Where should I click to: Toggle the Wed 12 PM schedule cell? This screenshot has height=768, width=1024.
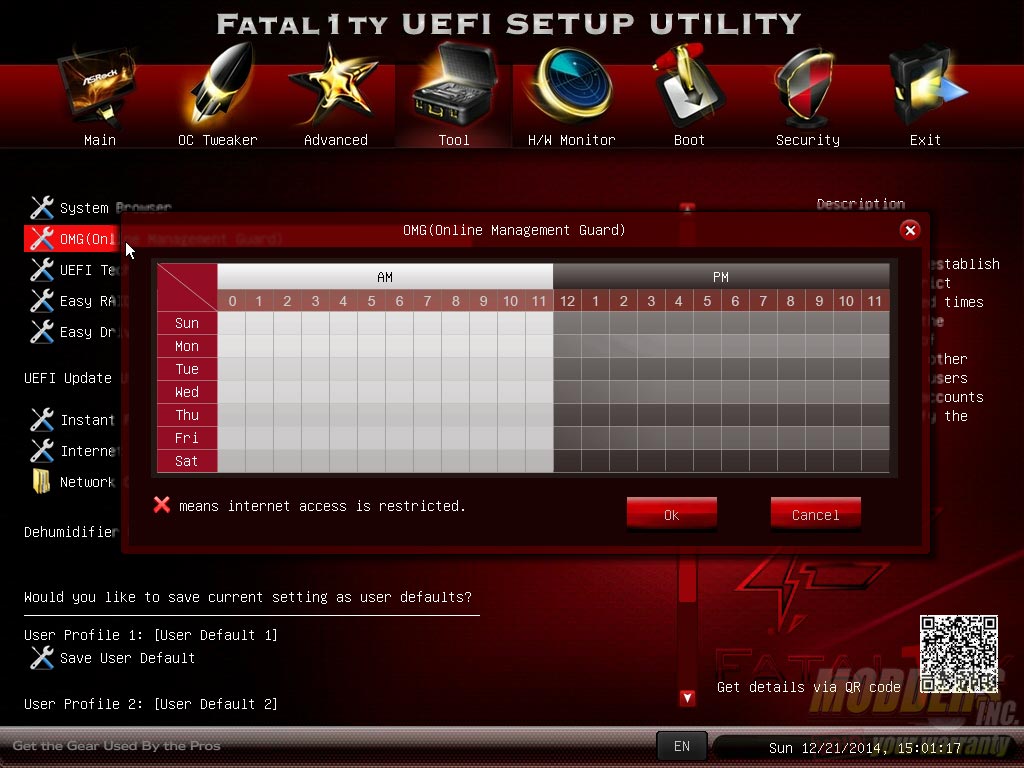point(567,392)
